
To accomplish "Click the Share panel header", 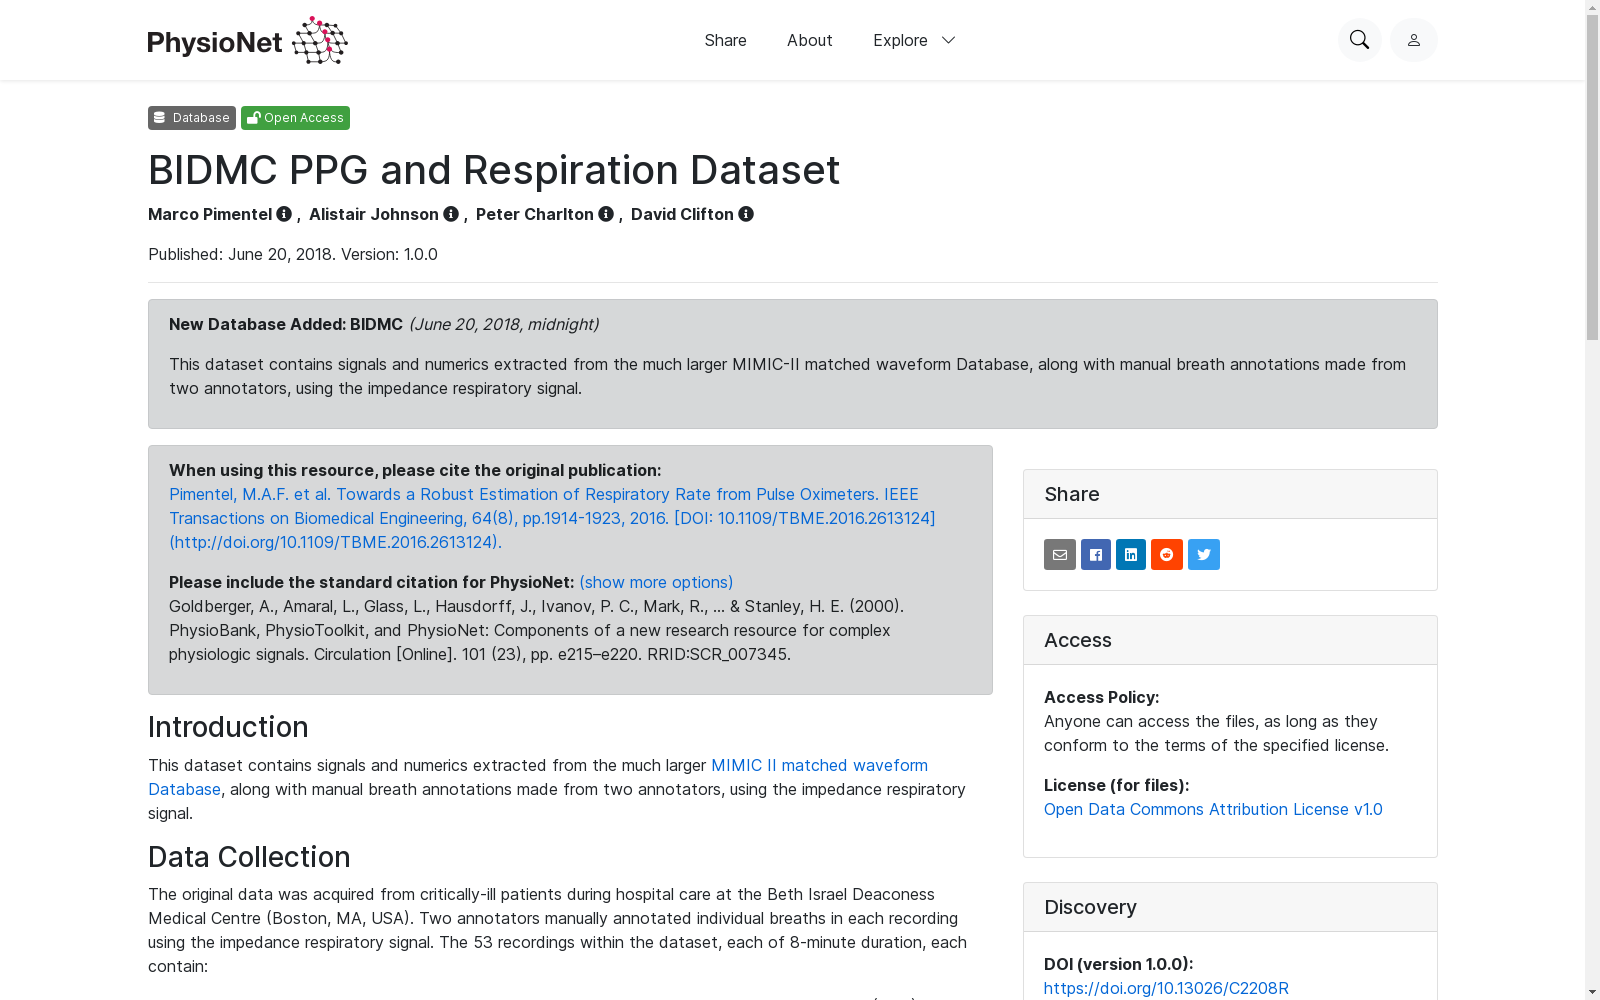I will [x=1230, y=494].
